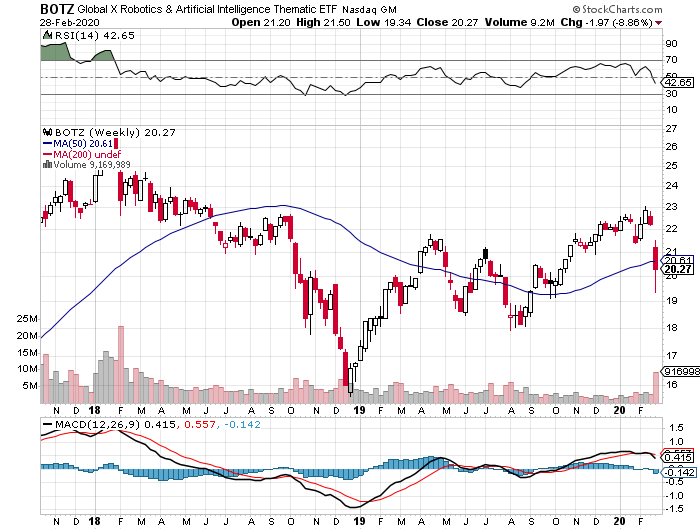The image size is (700, 530).
Task: Click the Open 21.20 value
Action: [x=261, y=22]
